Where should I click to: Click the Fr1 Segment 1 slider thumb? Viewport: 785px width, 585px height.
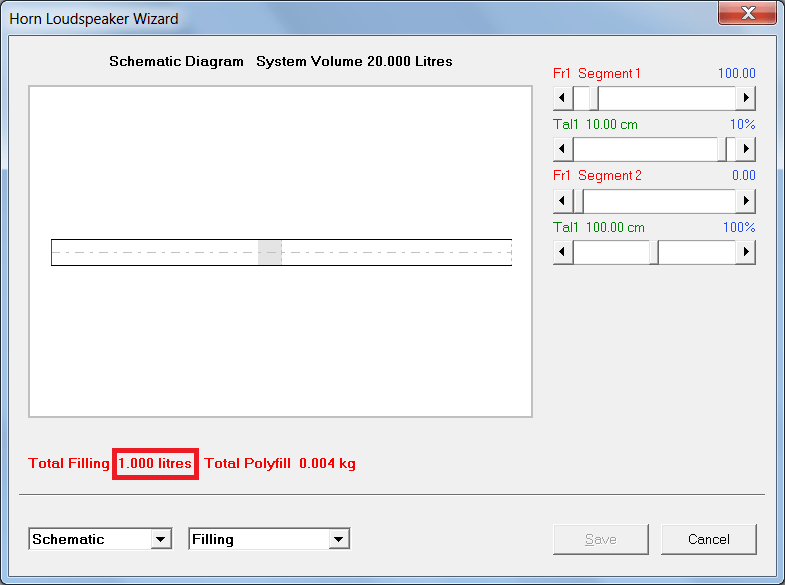pos(594,98)
